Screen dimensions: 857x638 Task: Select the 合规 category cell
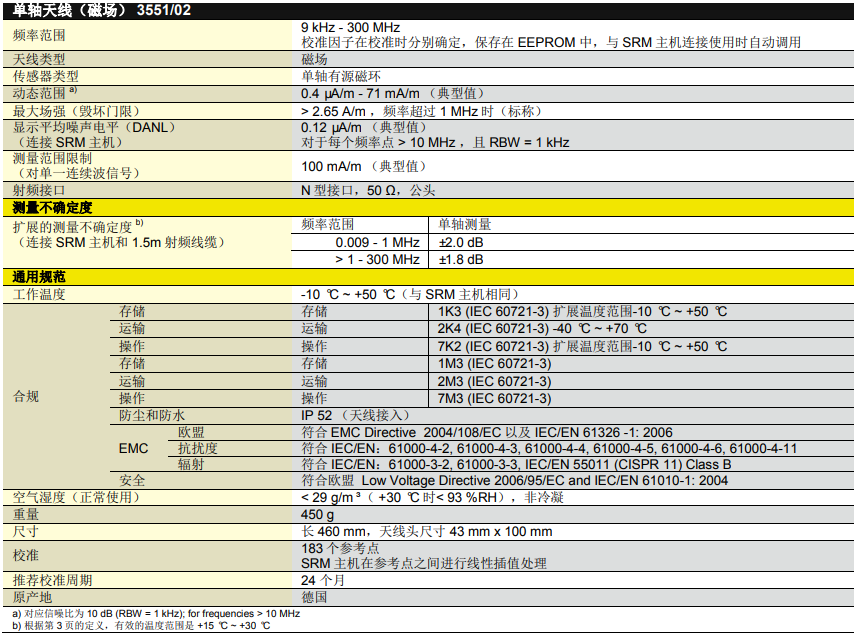26,397
